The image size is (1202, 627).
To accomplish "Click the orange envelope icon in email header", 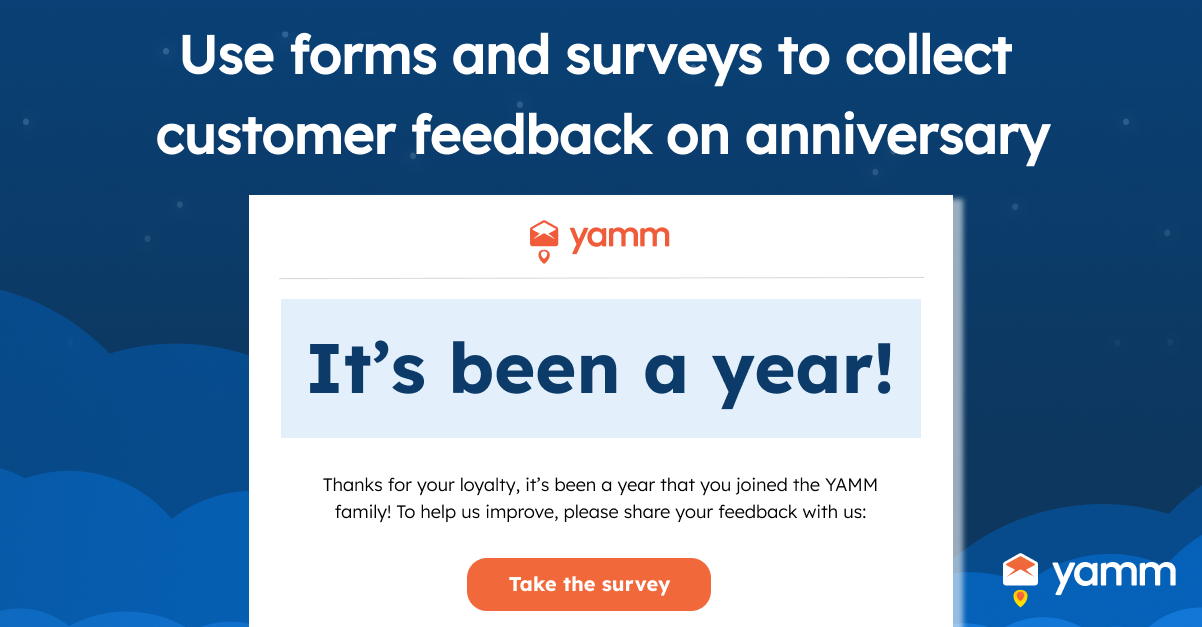I will [x=543, y=235].
